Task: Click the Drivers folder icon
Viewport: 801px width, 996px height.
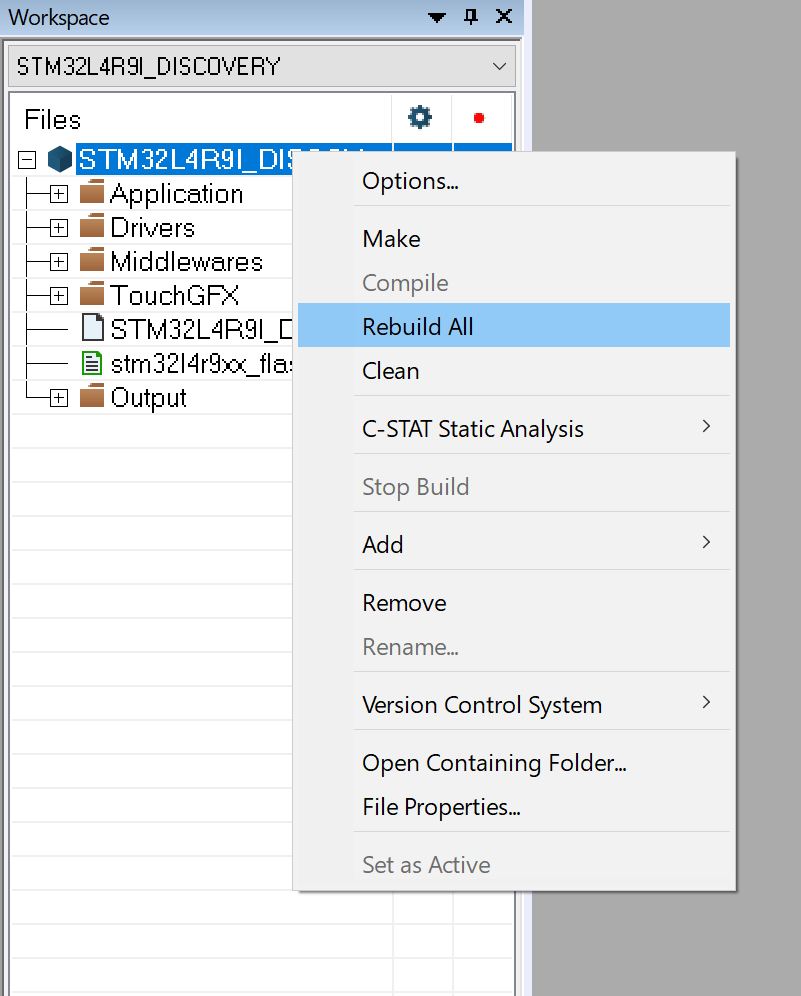Action: pyautogui.click(x=92, y=226)
